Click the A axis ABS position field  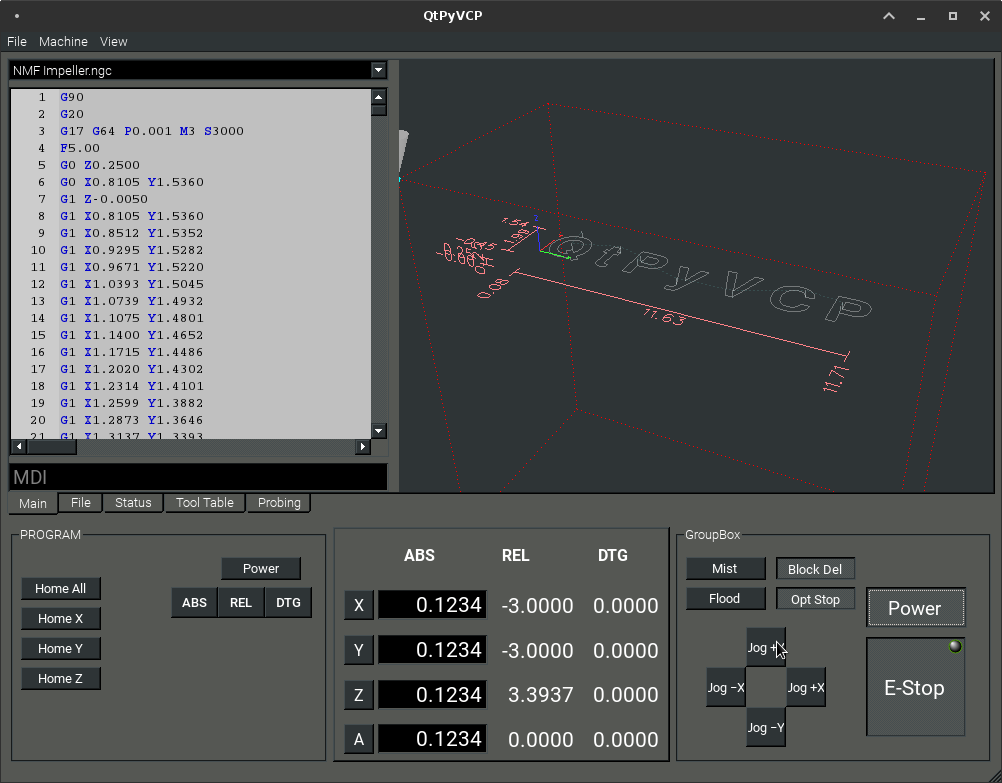pos(432,739)
